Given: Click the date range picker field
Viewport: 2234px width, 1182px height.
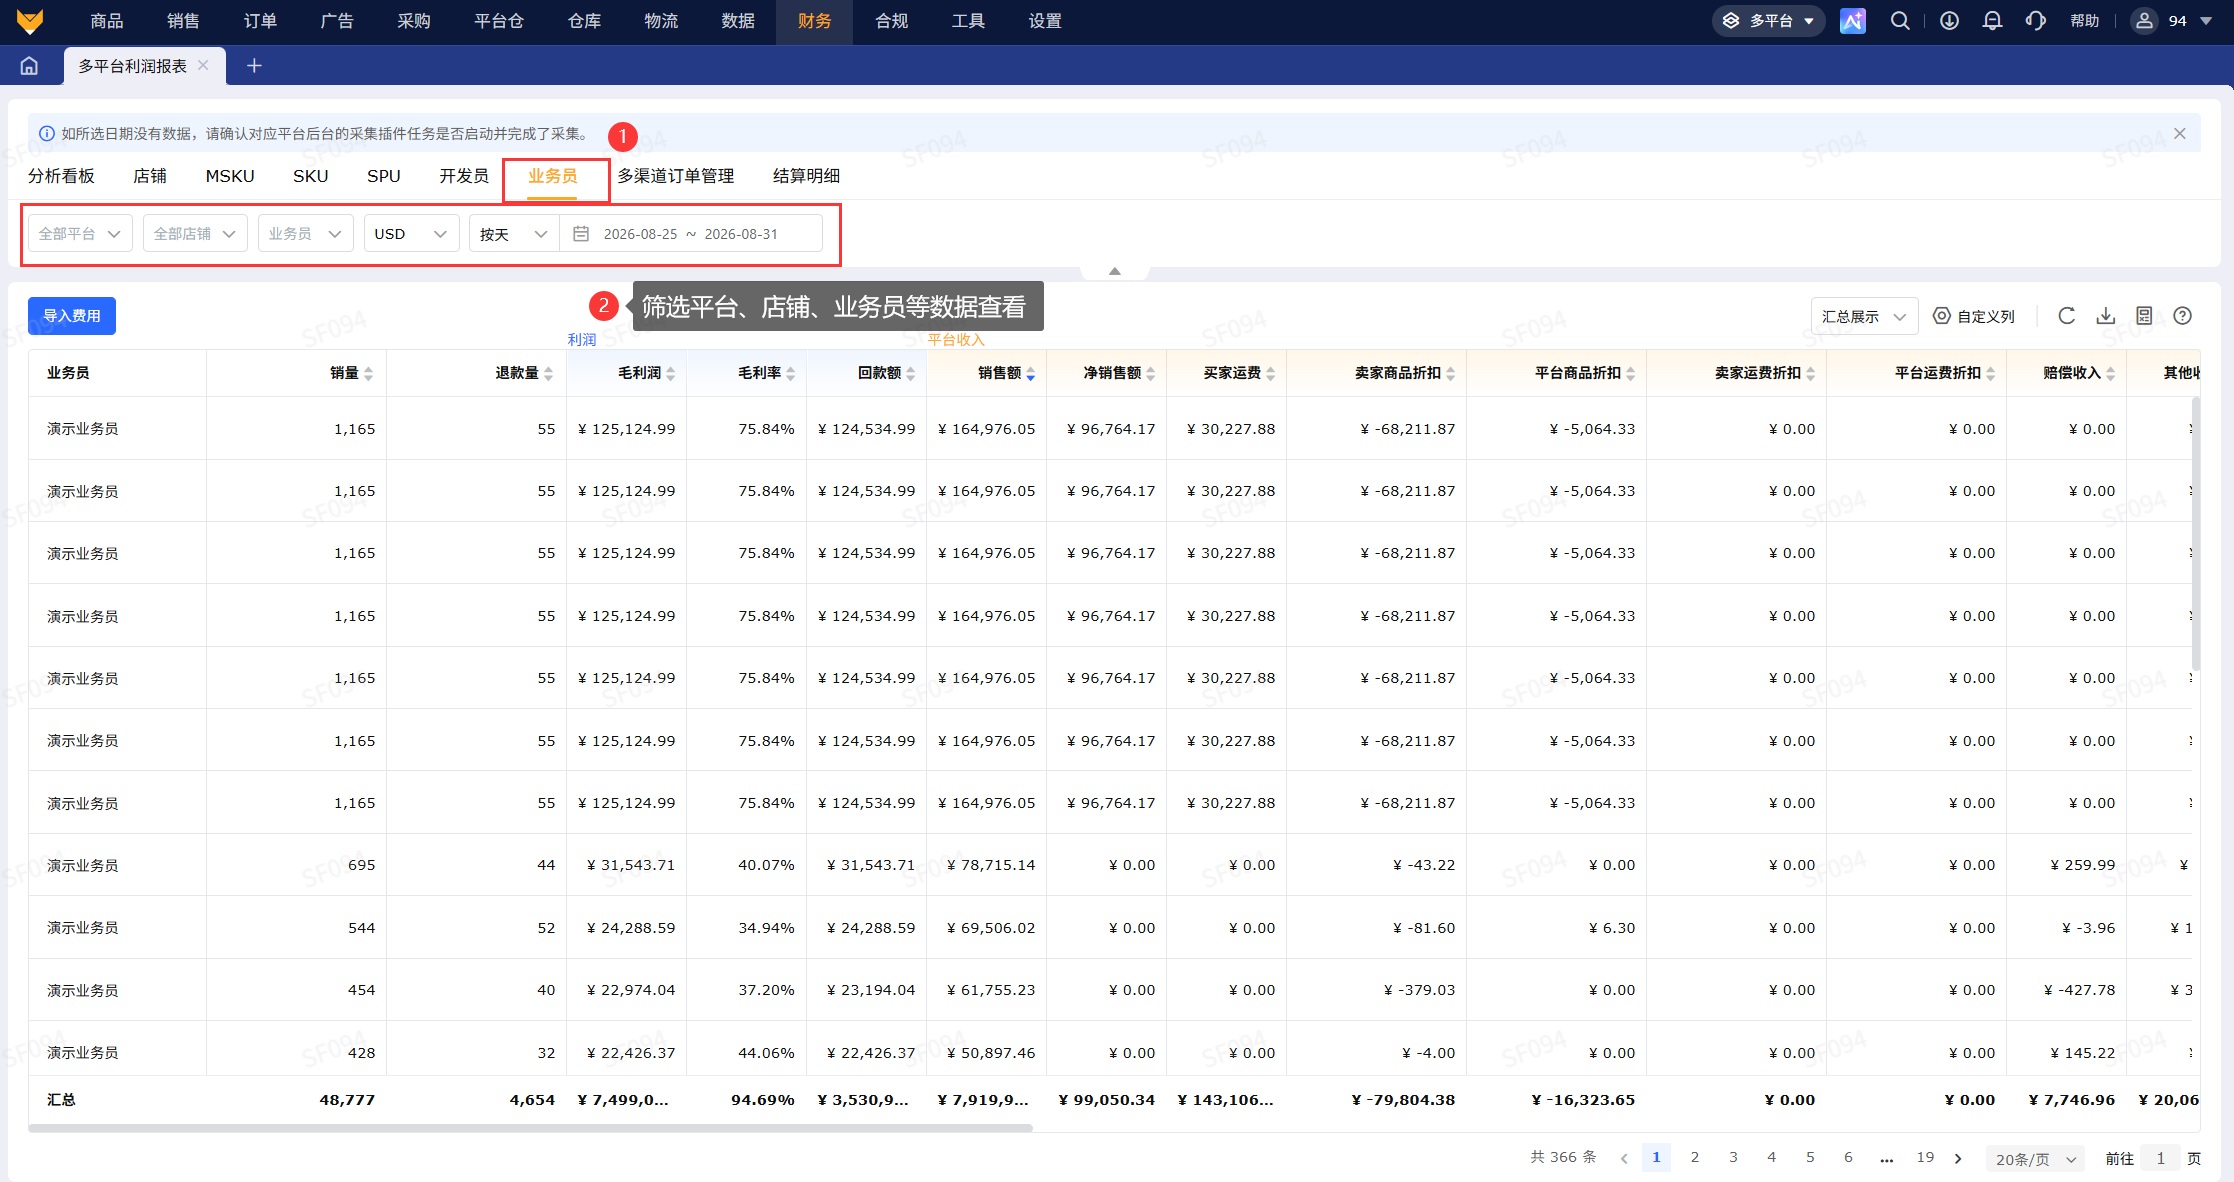Looking at the screenshot, I should [691, 234].
